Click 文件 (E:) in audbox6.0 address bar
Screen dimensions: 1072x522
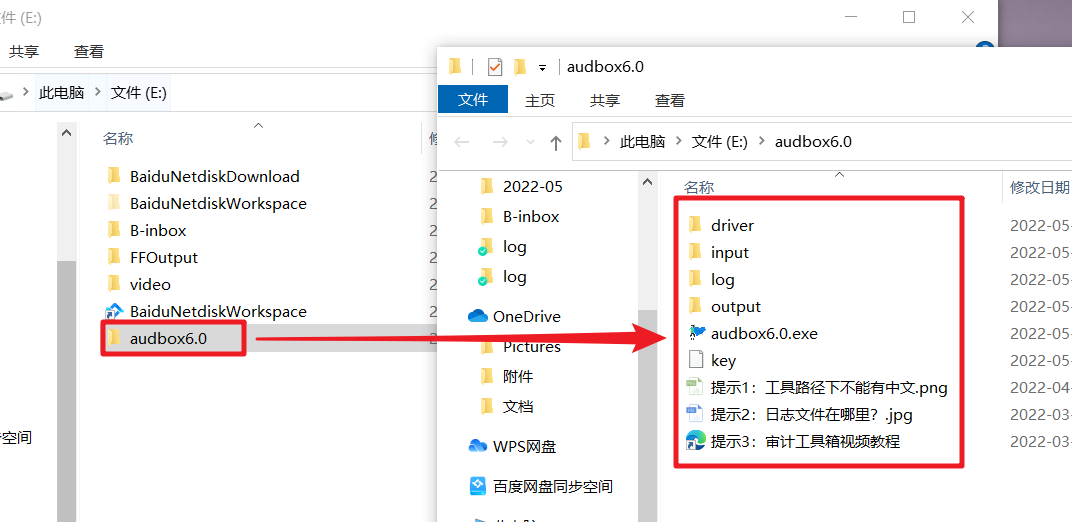point(720,141)
